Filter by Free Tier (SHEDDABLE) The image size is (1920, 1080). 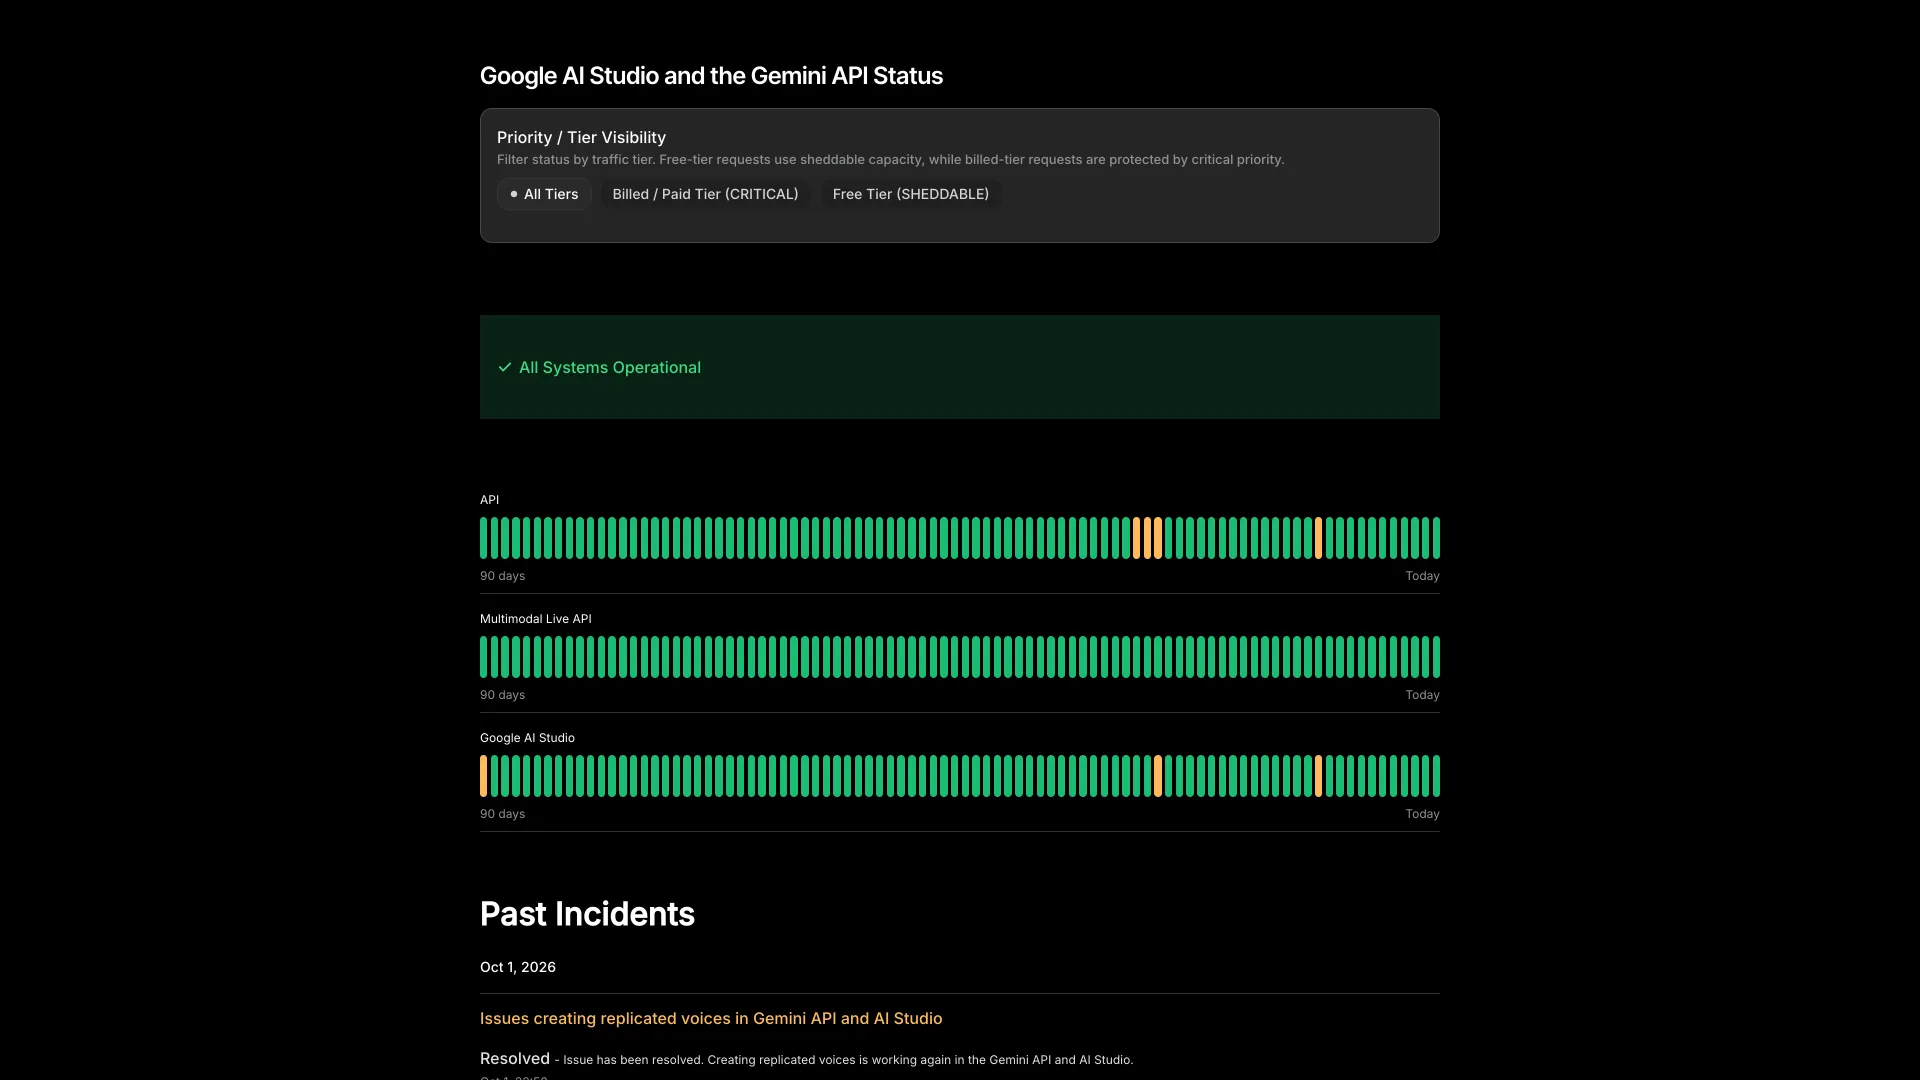(910, 194)
